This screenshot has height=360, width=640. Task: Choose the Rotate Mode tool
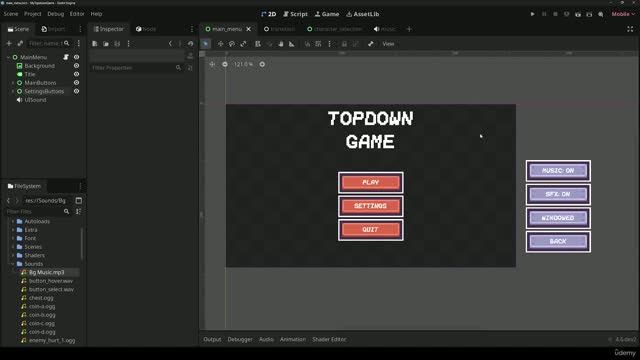tap(232, 44)
